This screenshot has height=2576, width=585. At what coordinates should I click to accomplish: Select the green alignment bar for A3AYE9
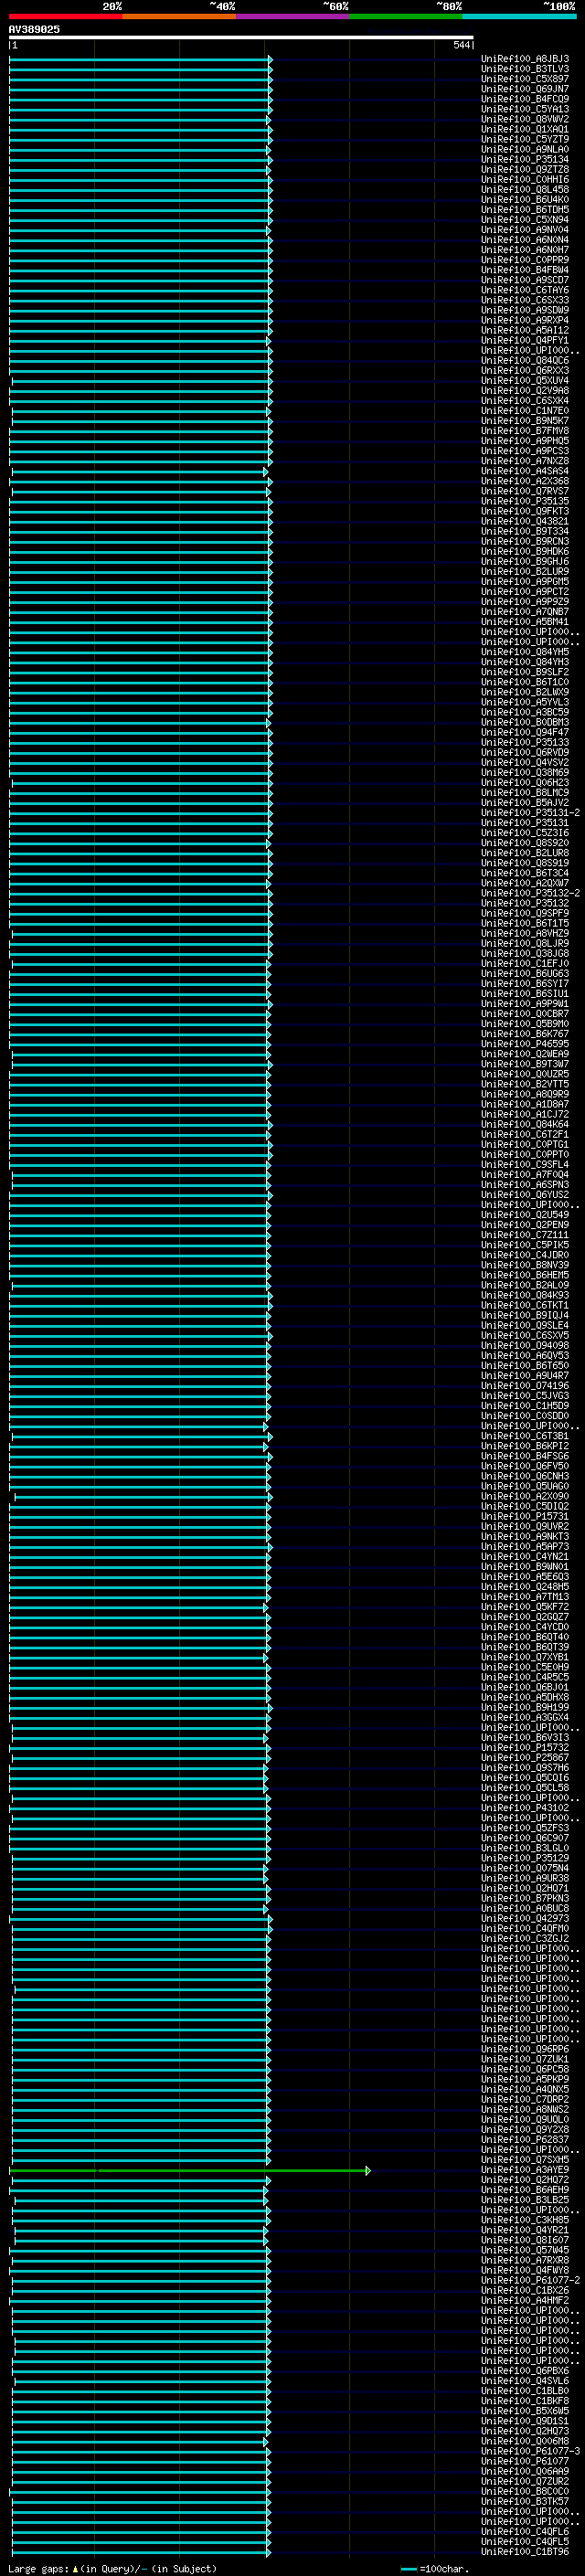tap(190, 2170)
